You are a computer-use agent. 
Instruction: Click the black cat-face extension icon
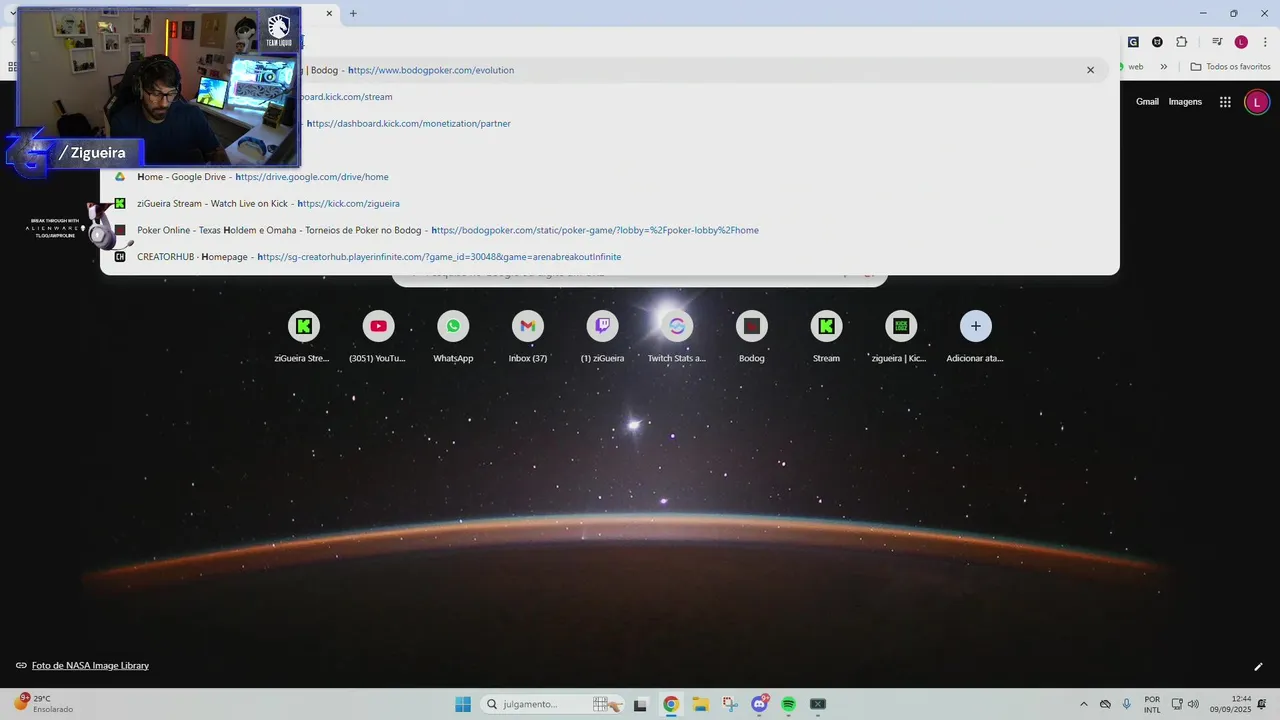(x=1157, y=42)
